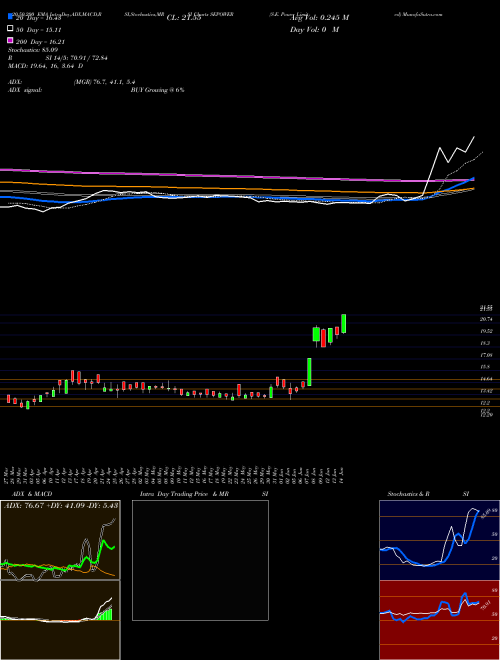The height and width of the screenshot is (660, 500).
Task: Click the blue 20 Day EMA legend swatch
Action: pyautogui.click(x=10, y=17)
